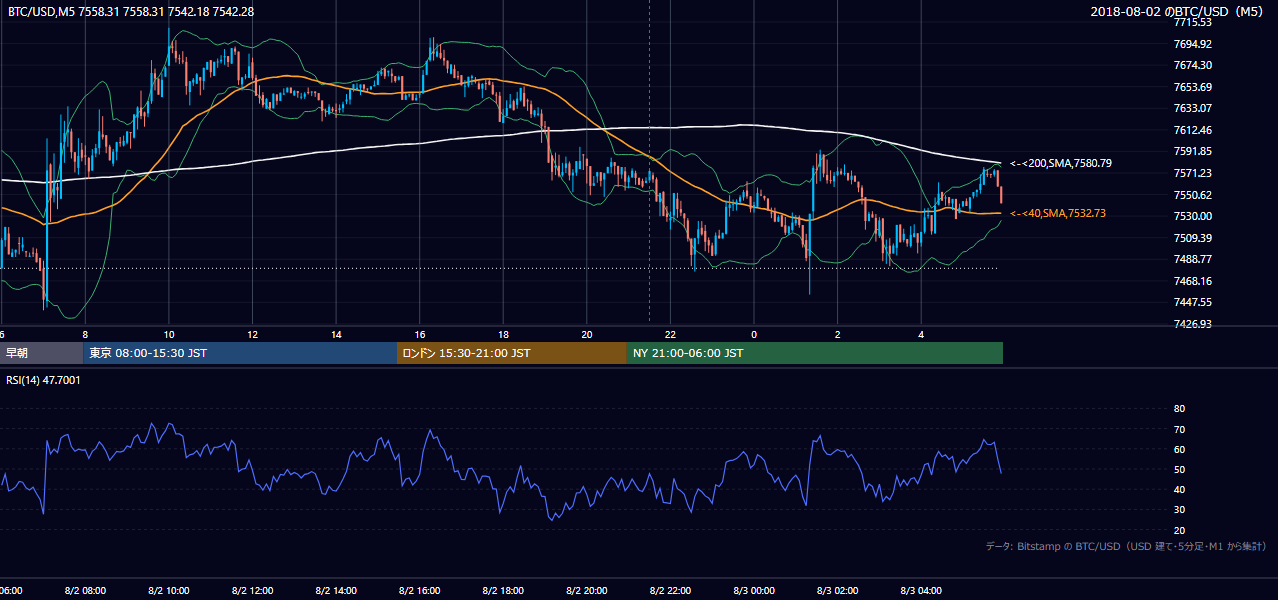Click the Bitstamp data source note

click(x=1126, y=546)
